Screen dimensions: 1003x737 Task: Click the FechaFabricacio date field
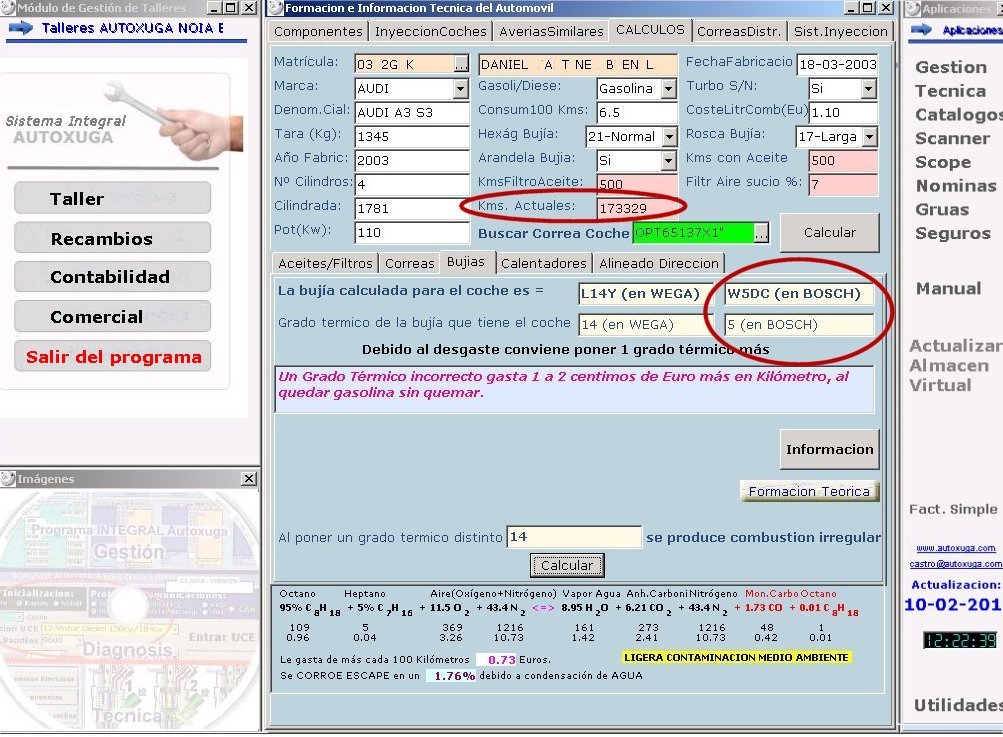coord(837,64)
